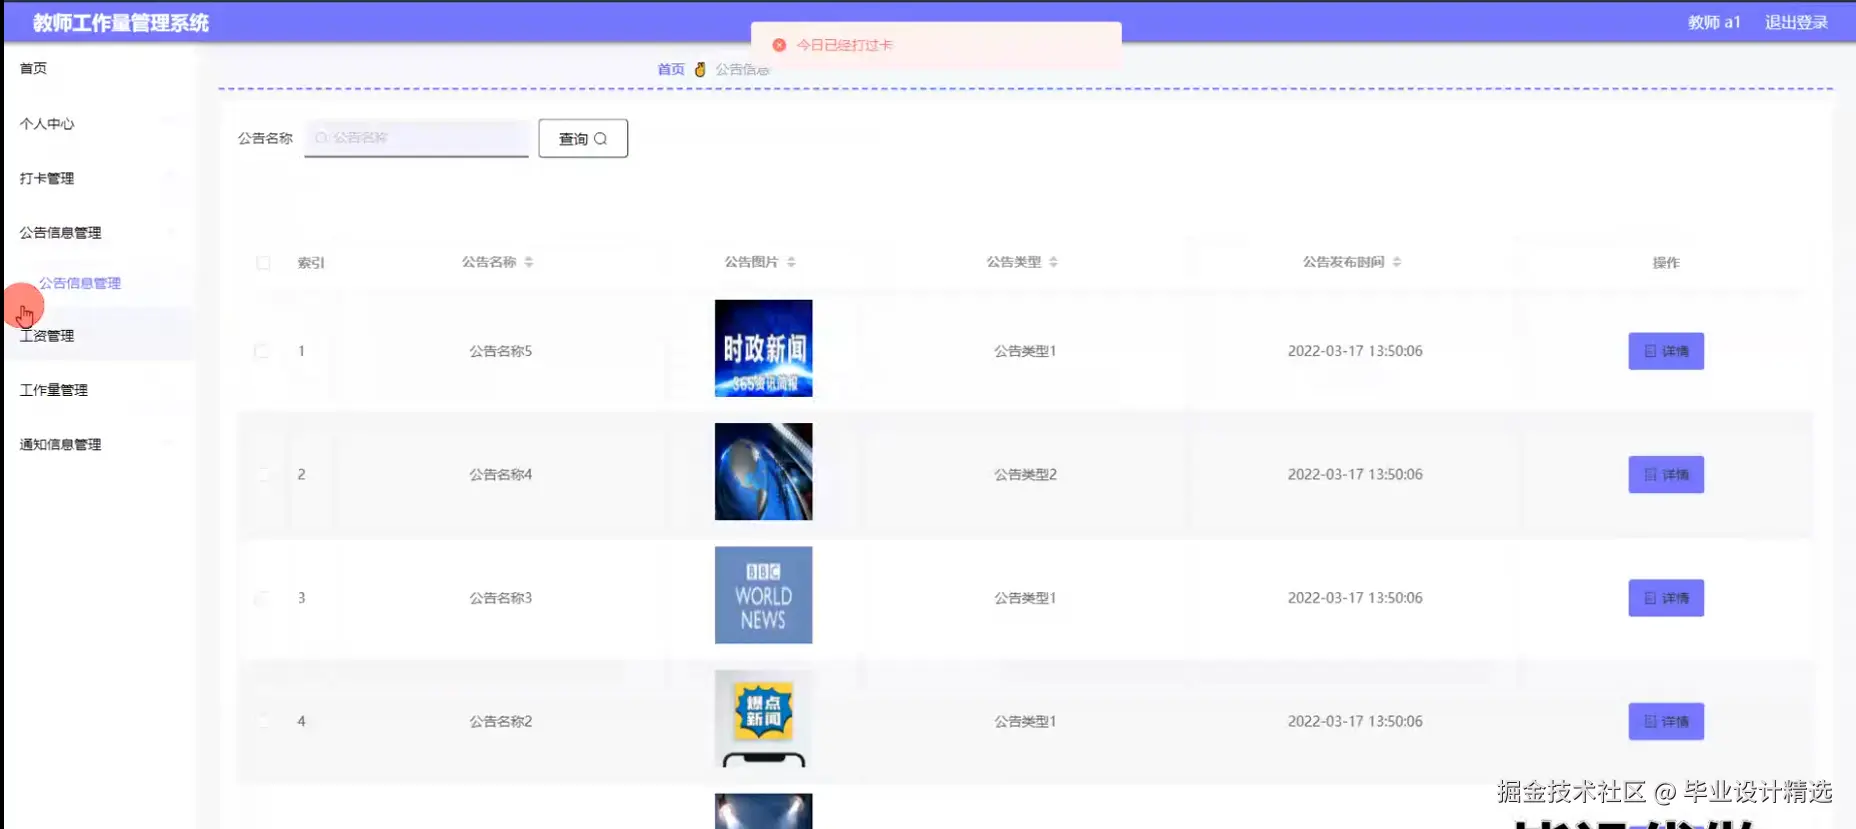Click the sort icon next to 公告名称 column

click(x=529, y=262)
